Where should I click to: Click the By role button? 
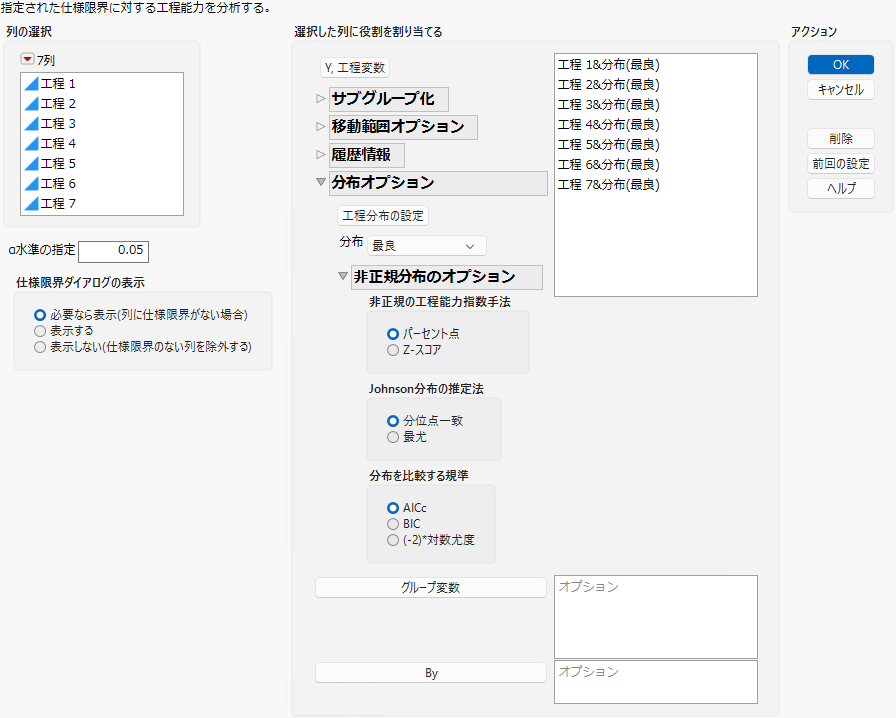click(431, 673)
